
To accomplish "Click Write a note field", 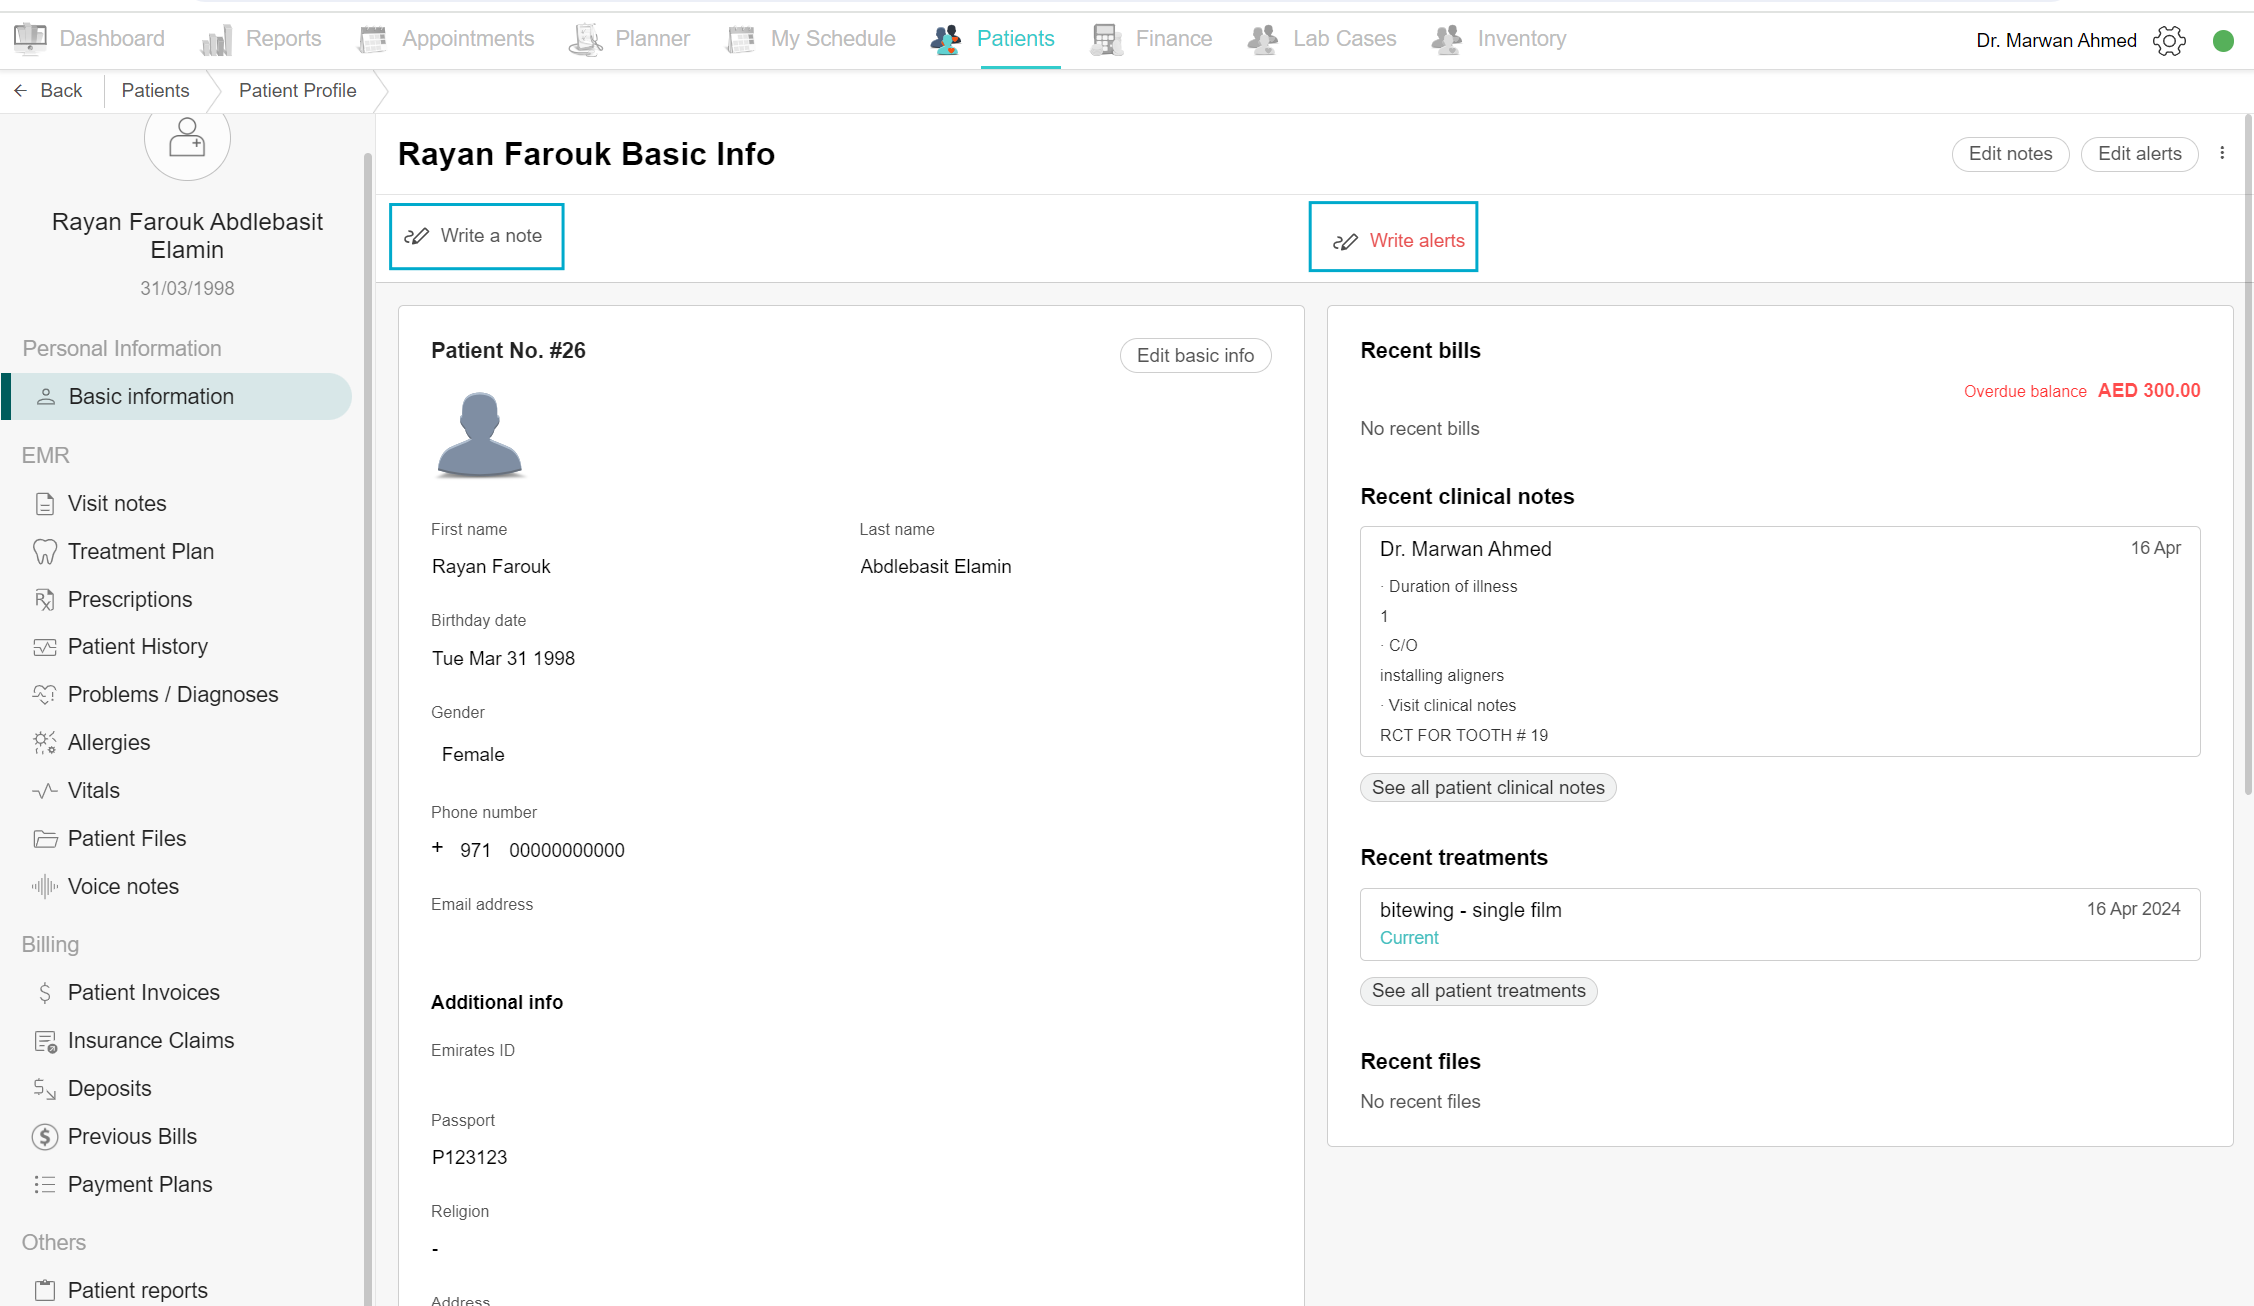I will tap(476, 236).
